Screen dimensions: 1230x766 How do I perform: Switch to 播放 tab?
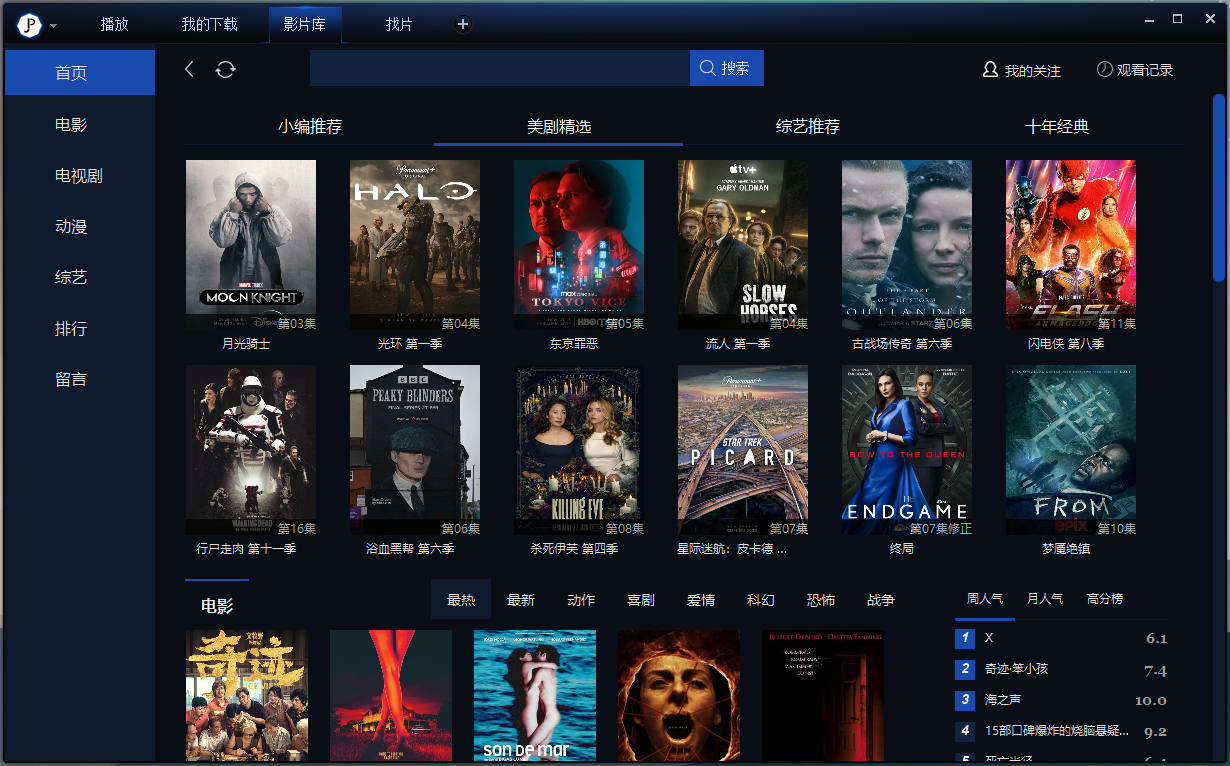115,24
